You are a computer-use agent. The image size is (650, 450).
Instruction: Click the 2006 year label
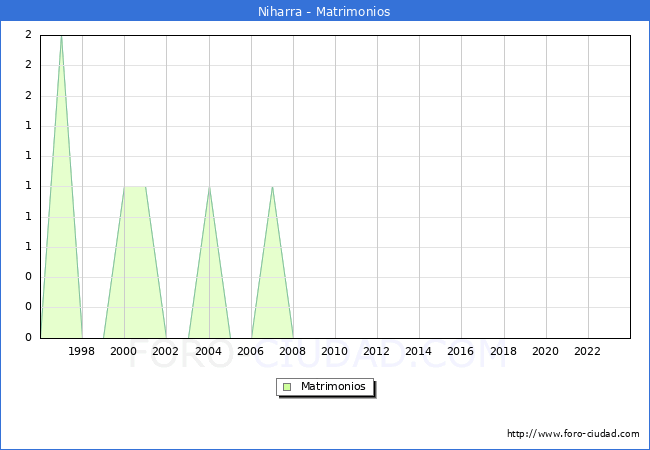[x=250, y=351]
